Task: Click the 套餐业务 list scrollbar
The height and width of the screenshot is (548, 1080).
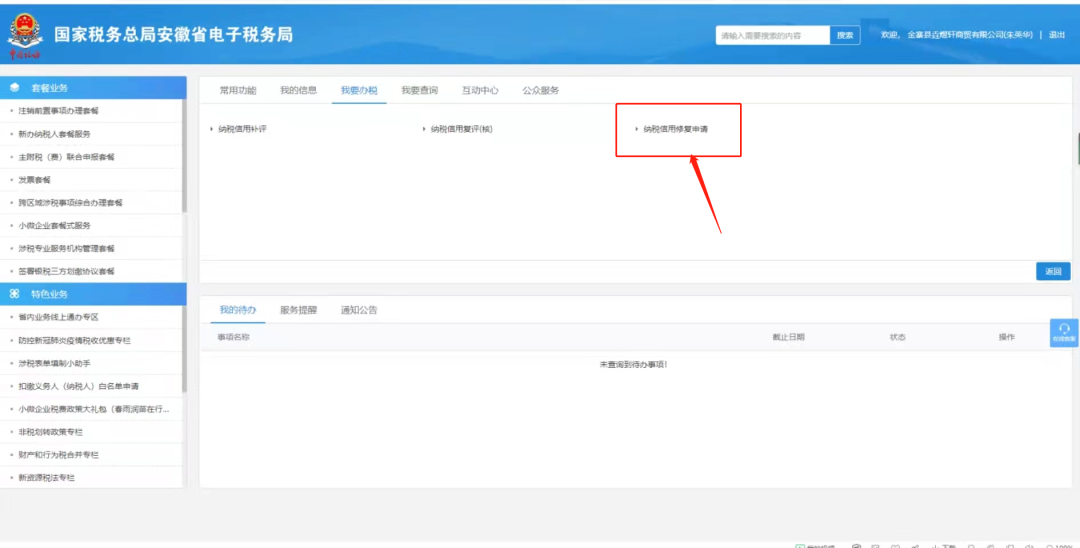Action: pos(184,156)
